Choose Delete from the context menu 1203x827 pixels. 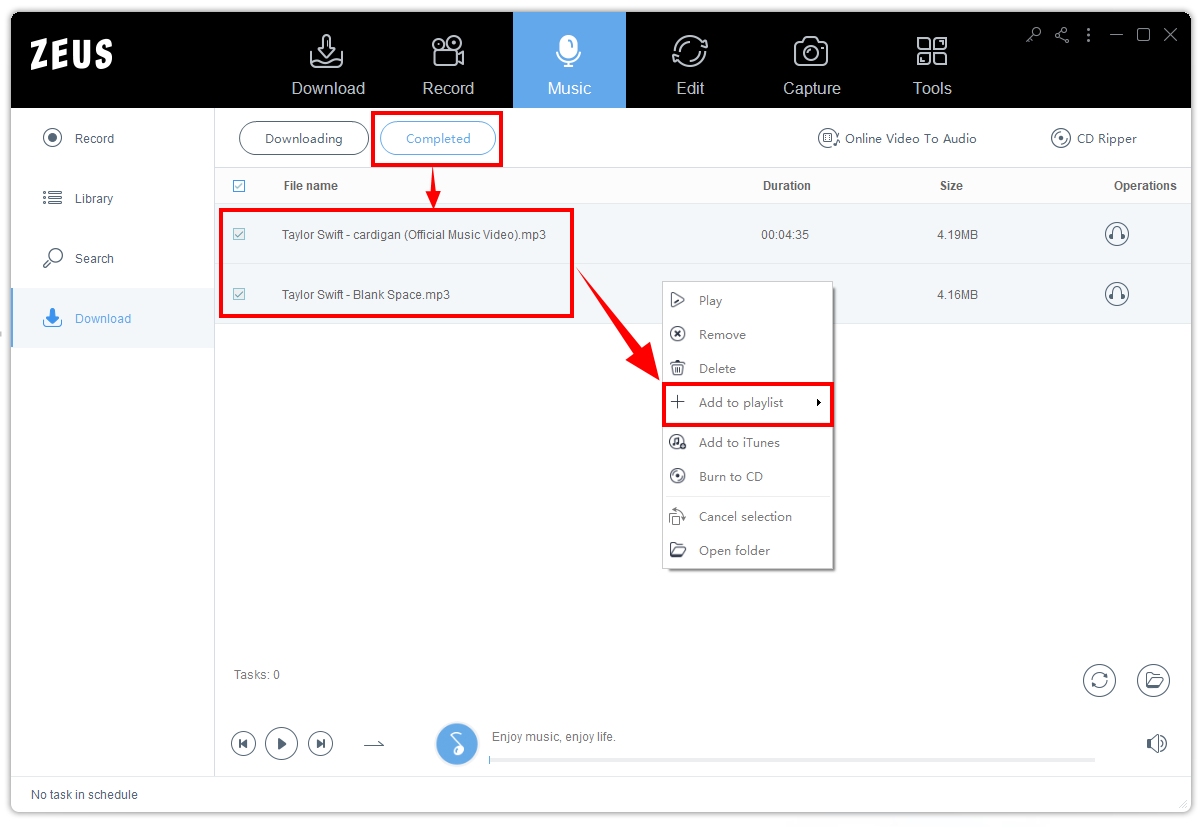[x=747, y=368]
